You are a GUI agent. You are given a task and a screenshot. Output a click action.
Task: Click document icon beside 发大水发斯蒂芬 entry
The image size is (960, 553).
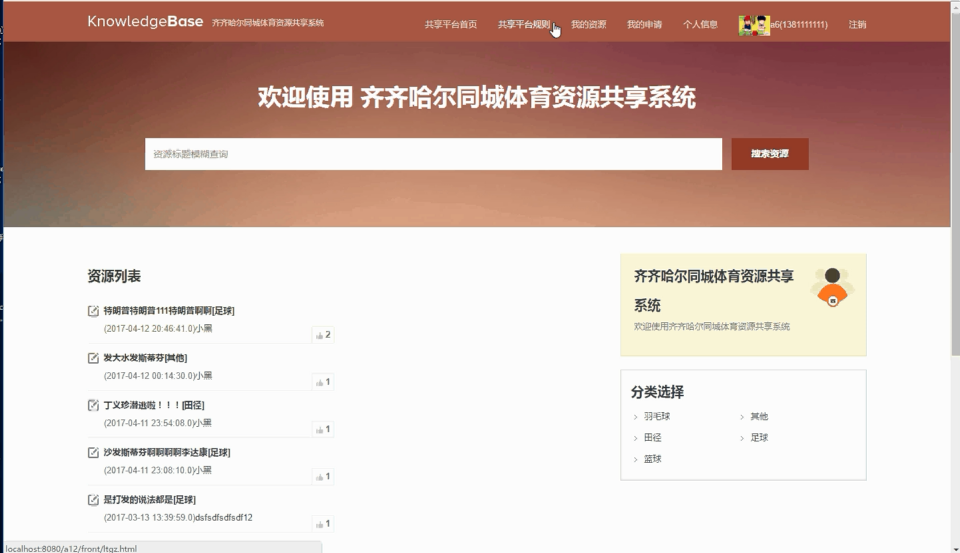[93, 358]
